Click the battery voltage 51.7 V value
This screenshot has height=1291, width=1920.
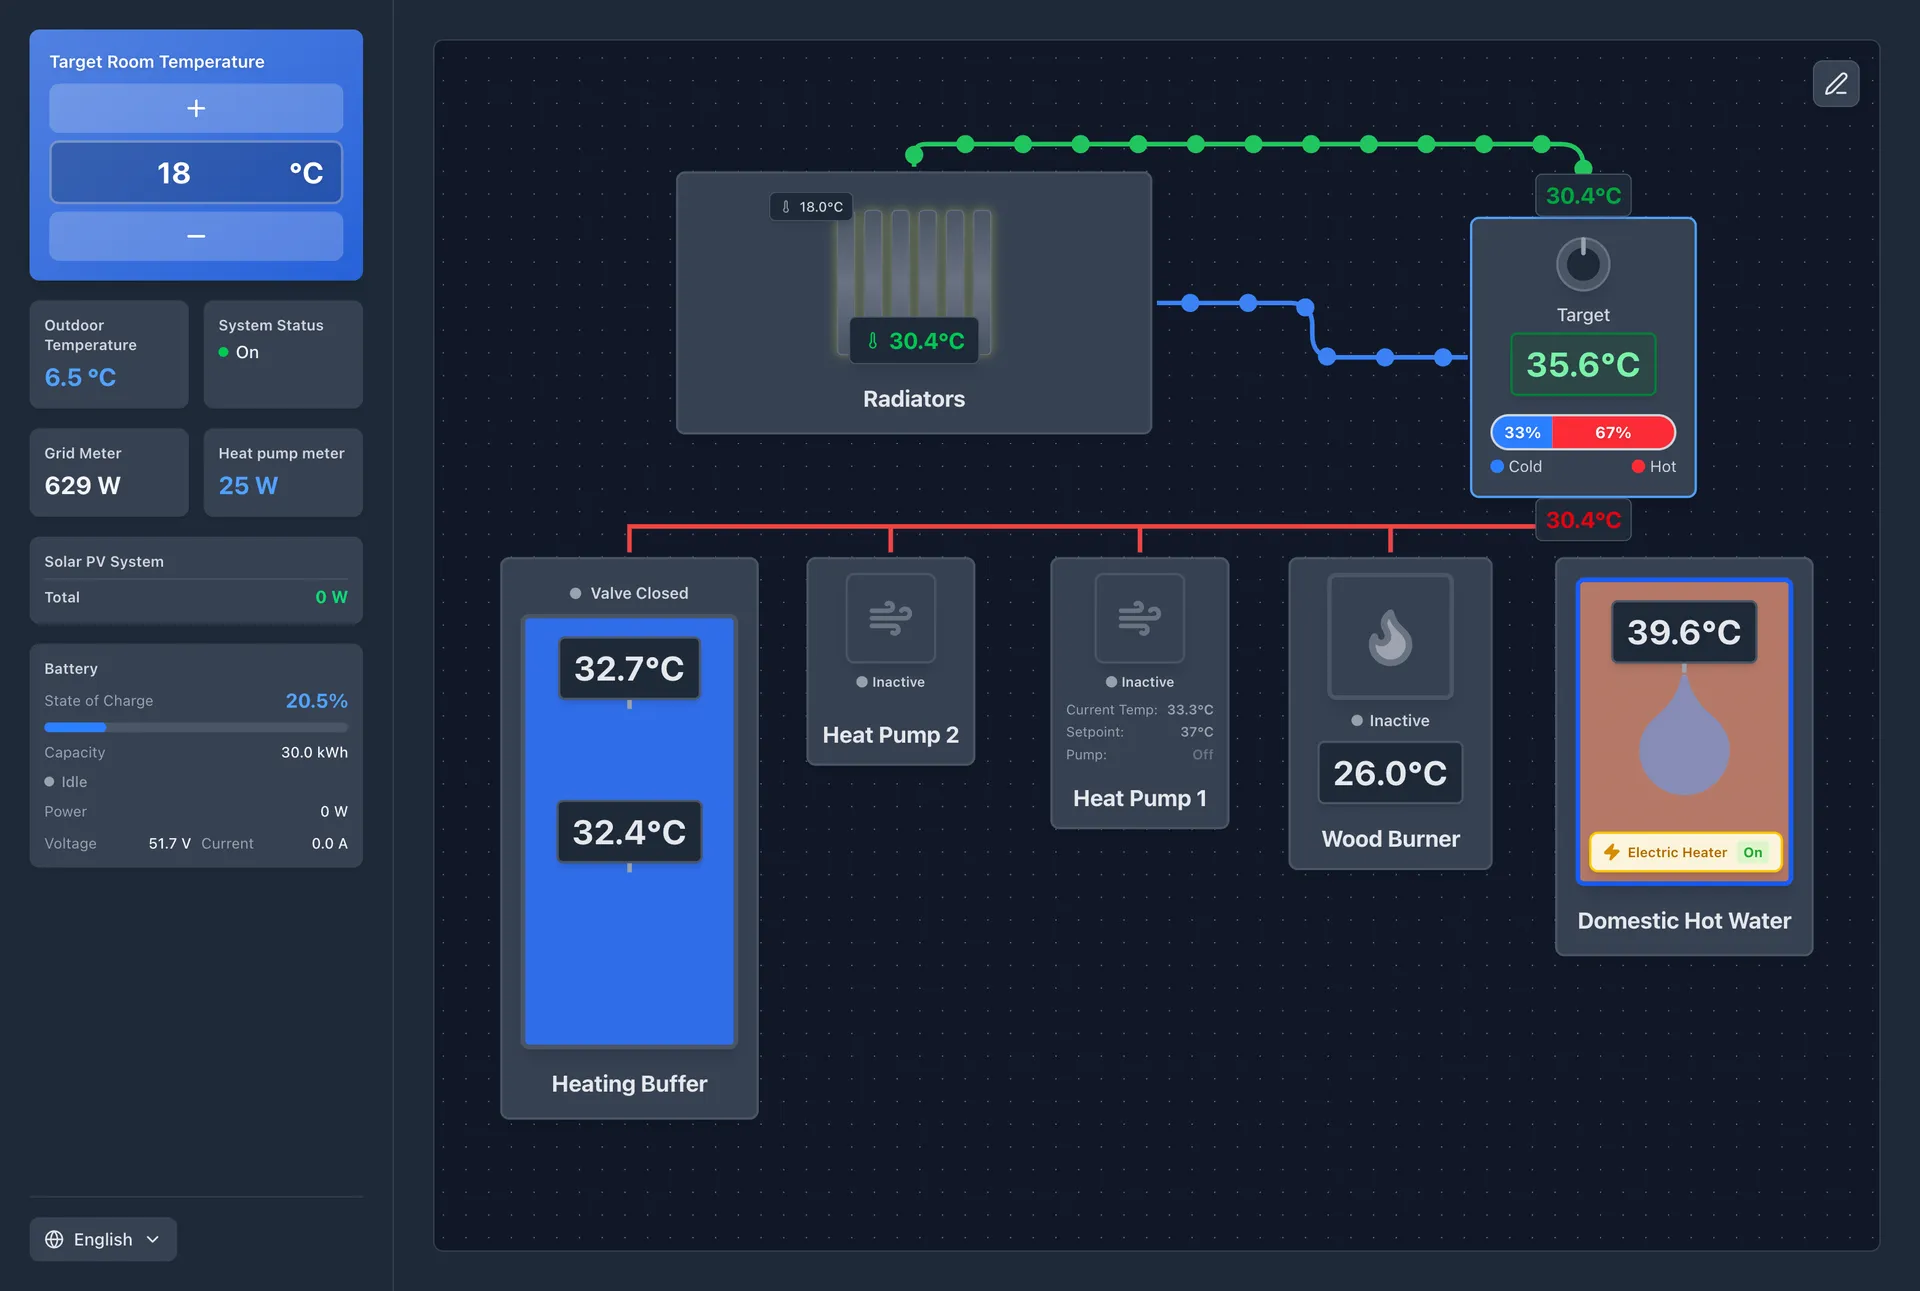170,843
